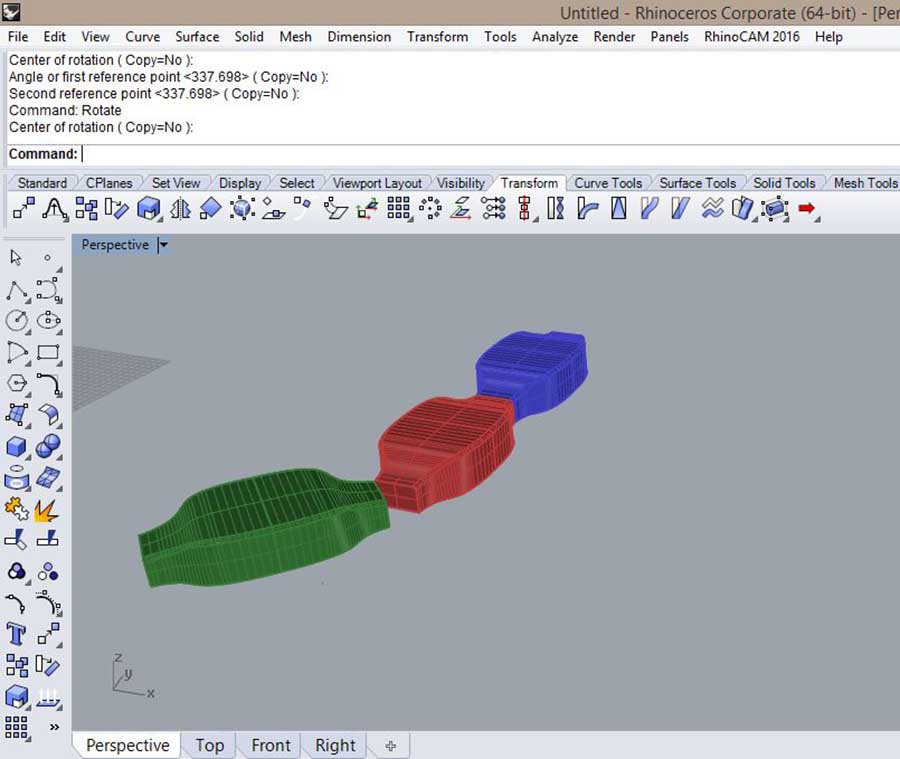900x759 pixels.
Task: Pick the Bend deformation tool
Action: coord(587,208)
